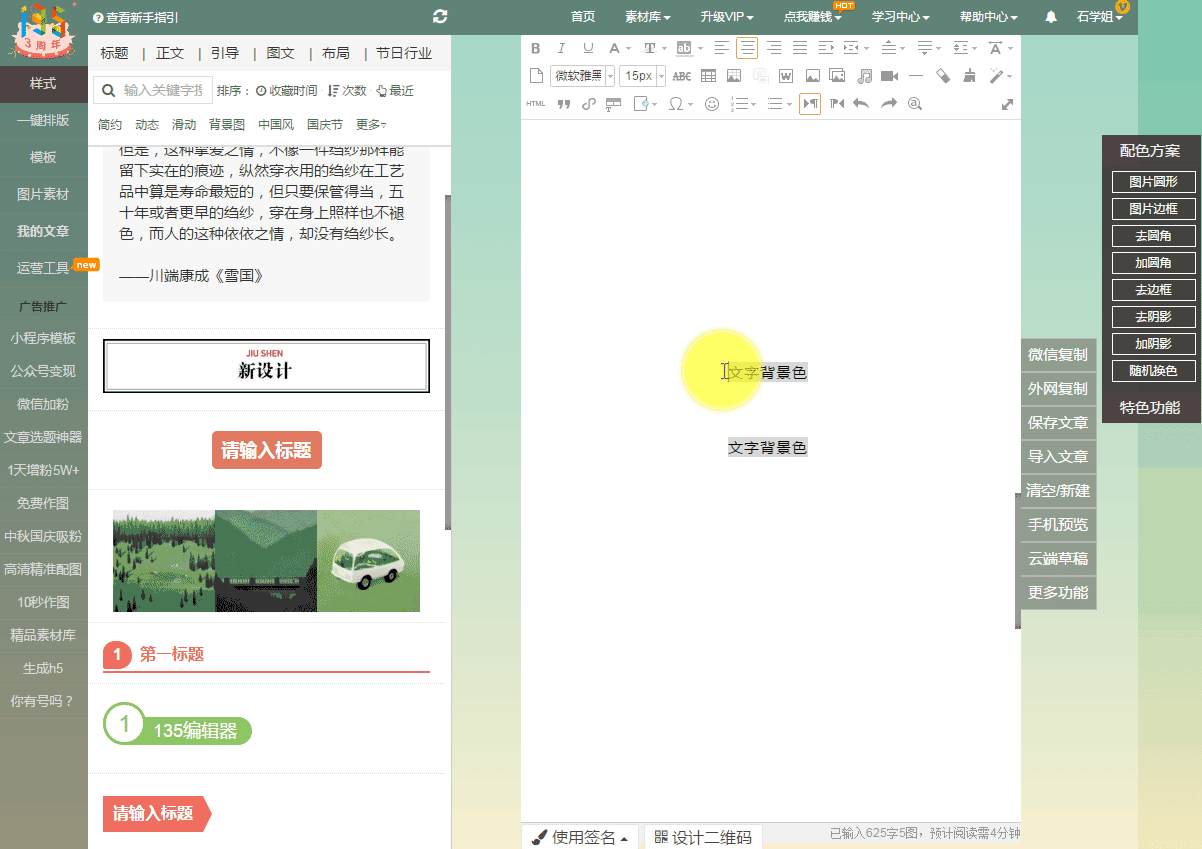Click the 微信复制 button
The image size is (1202, 849).
[x=1058, y=355]
